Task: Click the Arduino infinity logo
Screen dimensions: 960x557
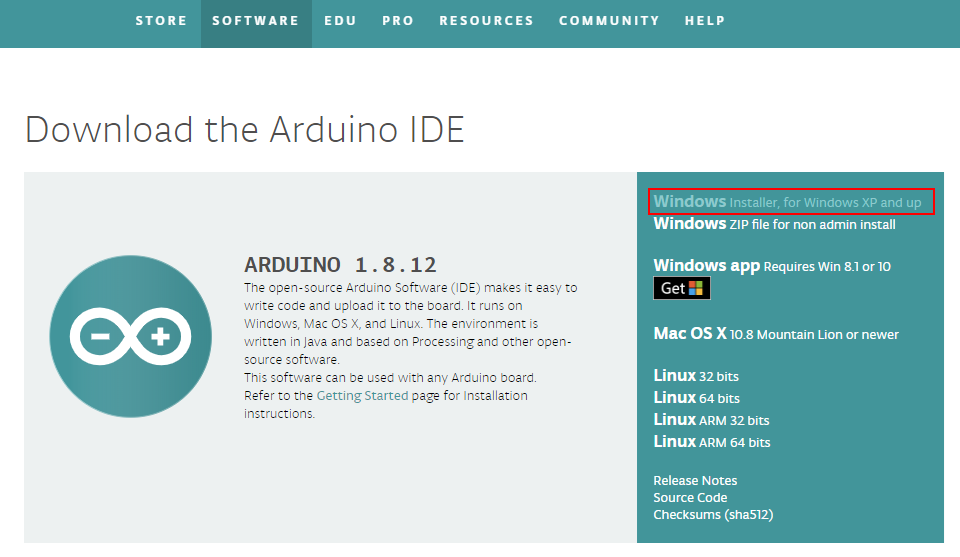Action: coord(130,337)
